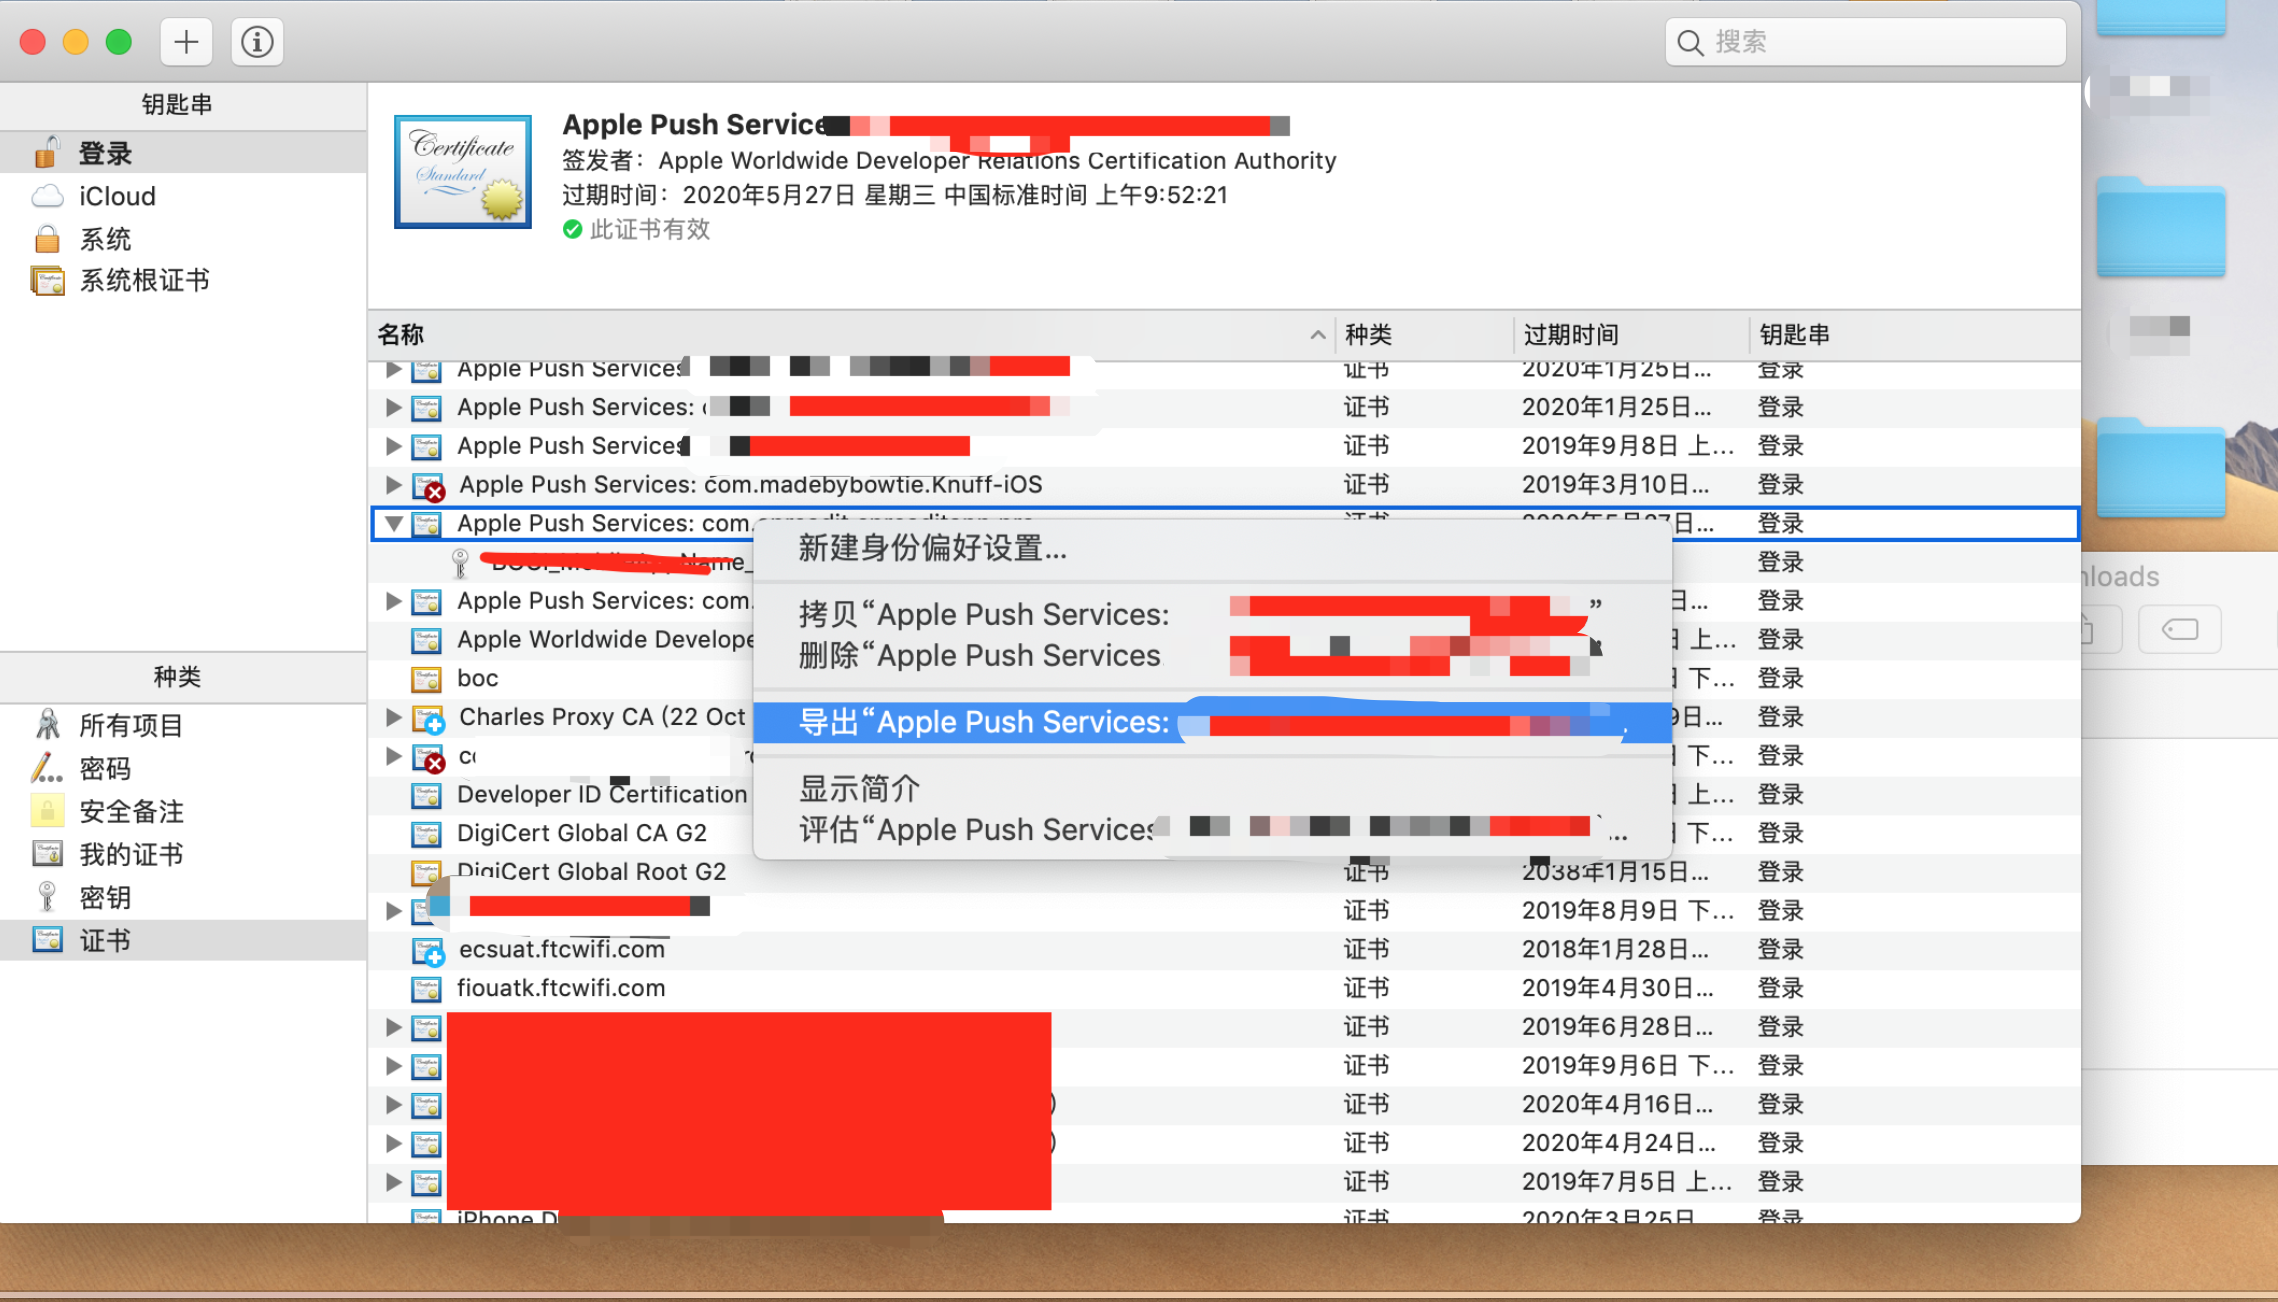Image resolution: width=2278 pixels, height=1302 pixels.
Task: Show the My Certificates category
Action: click(x=131, y=854)
